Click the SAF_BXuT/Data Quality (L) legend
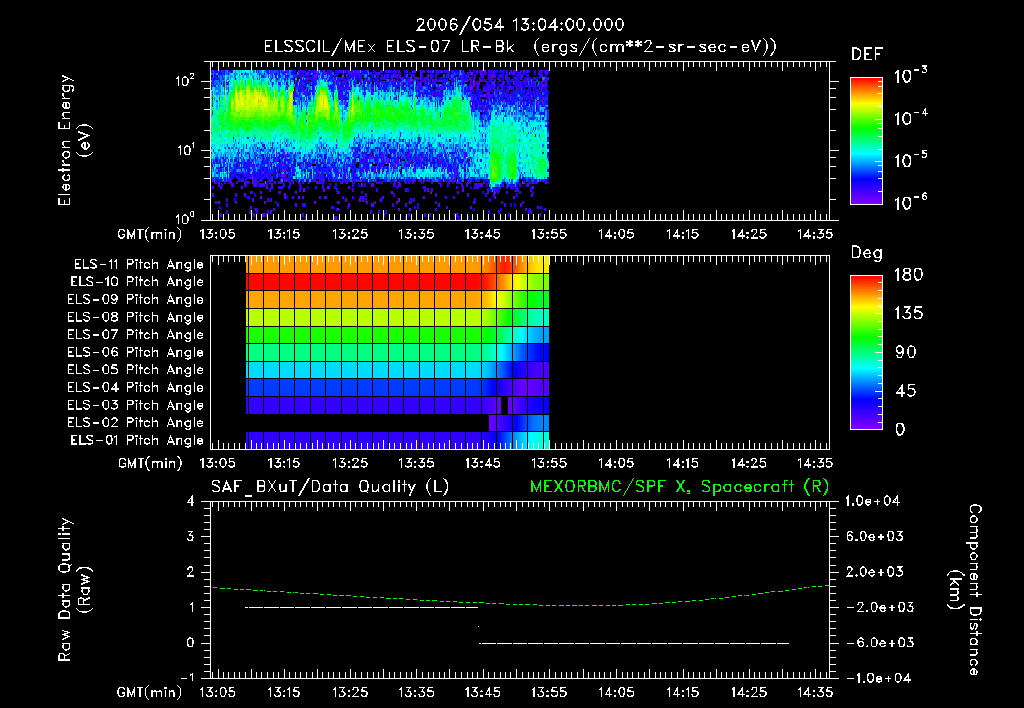The height and width of the screenshot is (708, 1024). click(330, 487)
